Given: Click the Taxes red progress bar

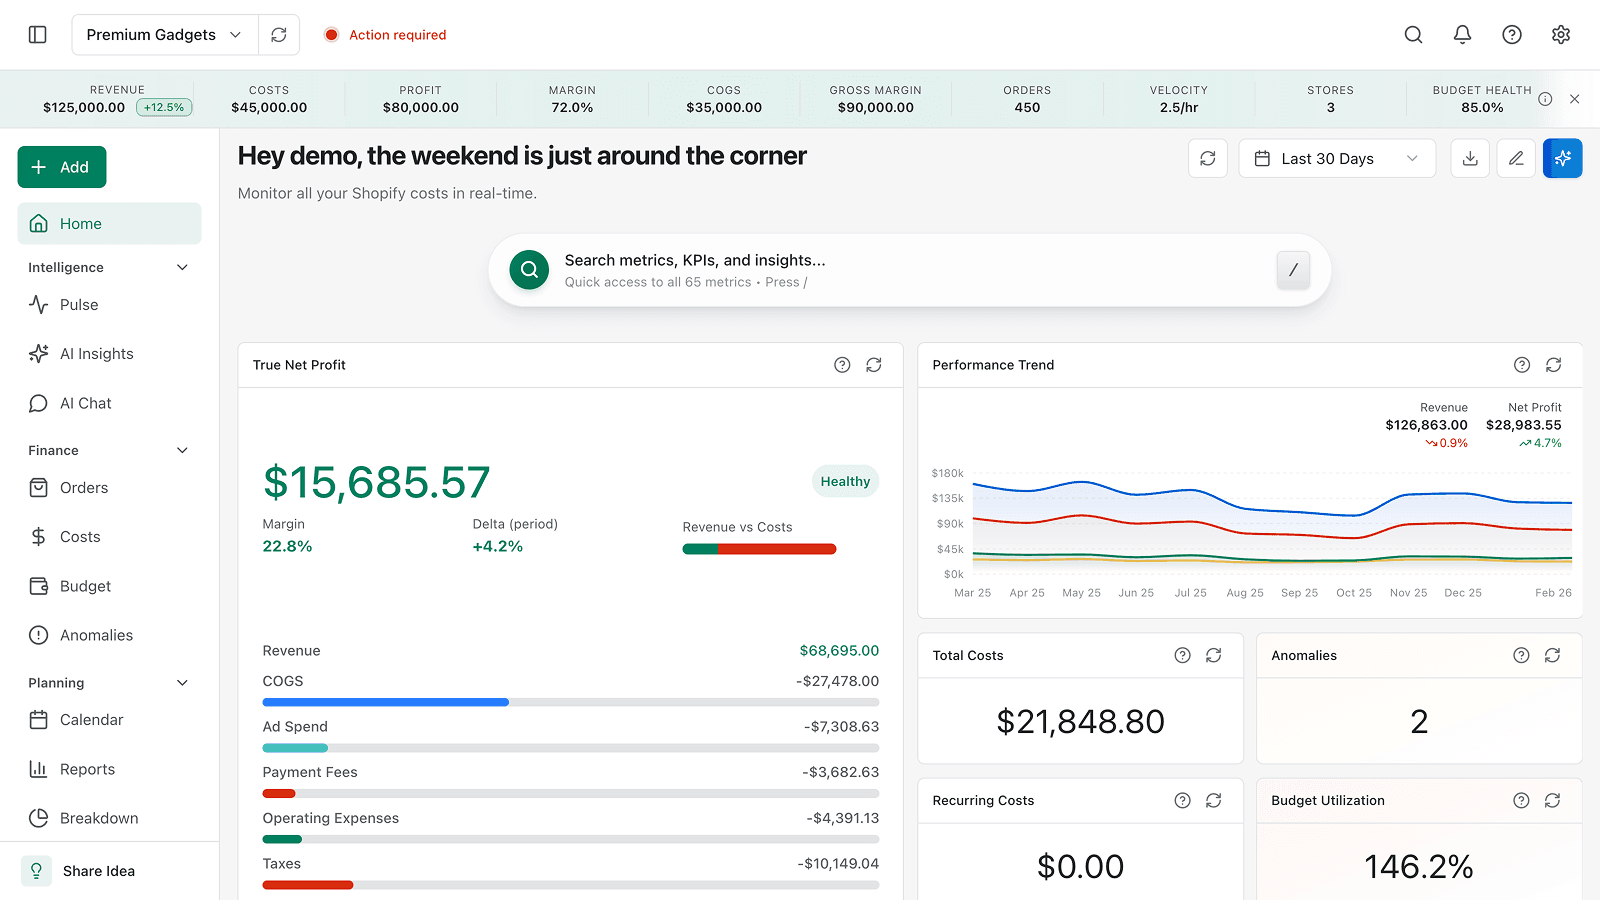Looking at the screenshot, I should [x=308, y=885].
